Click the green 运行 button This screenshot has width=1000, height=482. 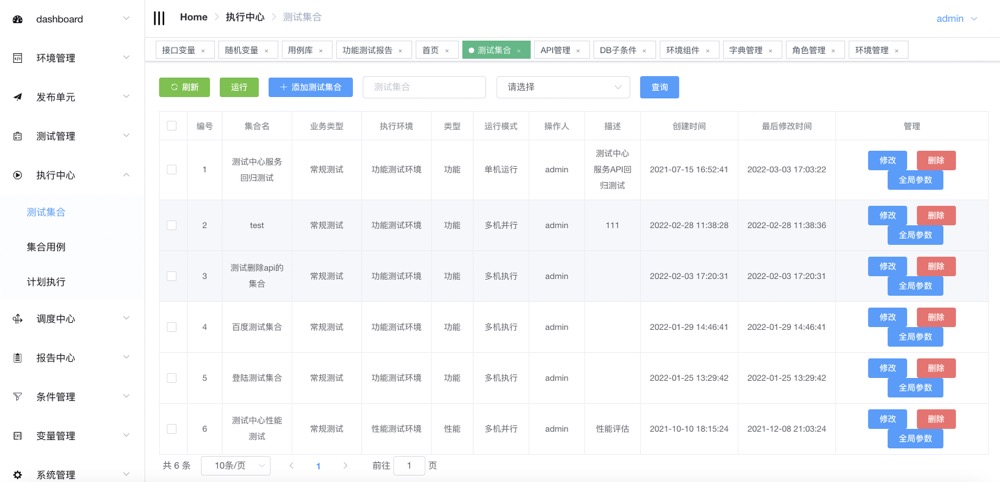point(239,87)
